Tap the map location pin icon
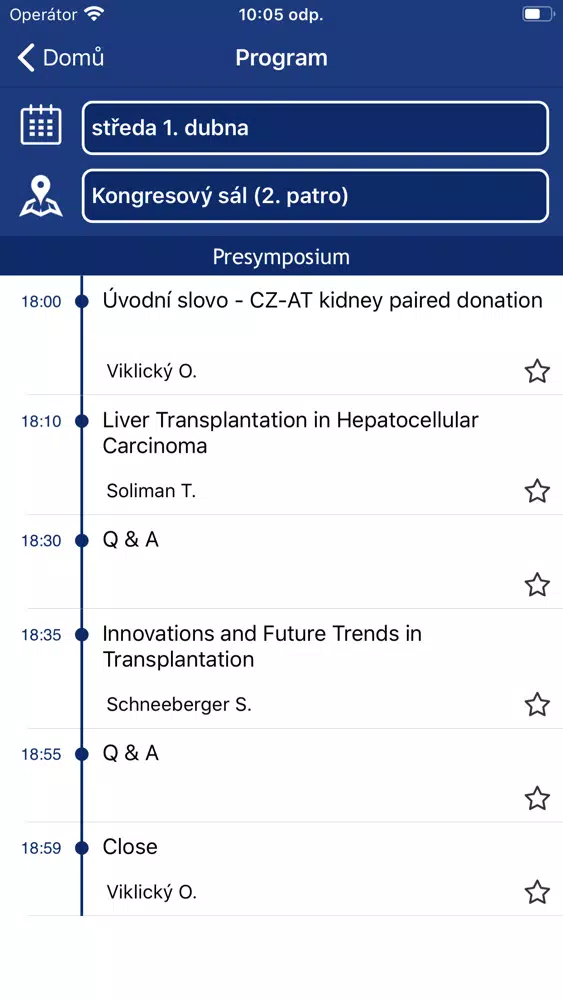563x1000 pixels. point(41,196)
